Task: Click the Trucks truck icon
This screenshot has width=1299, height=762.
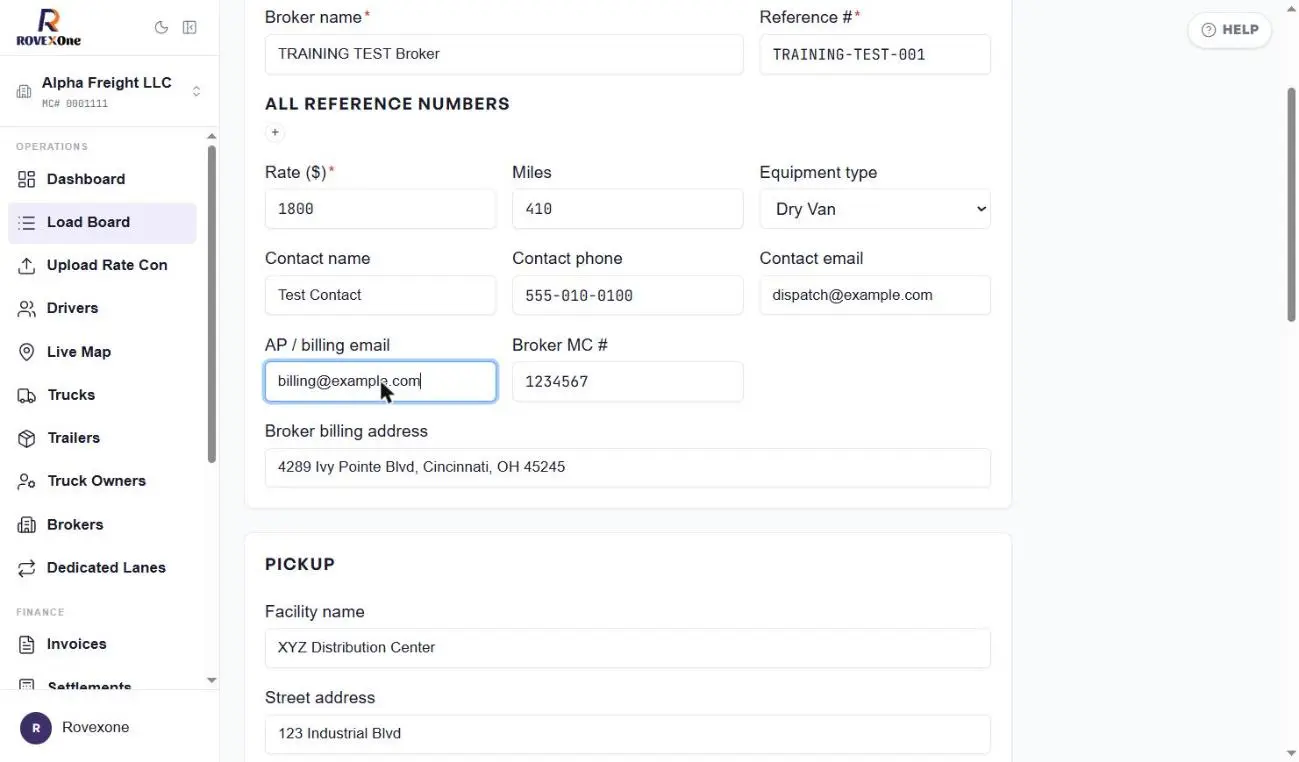Action: 27,395
